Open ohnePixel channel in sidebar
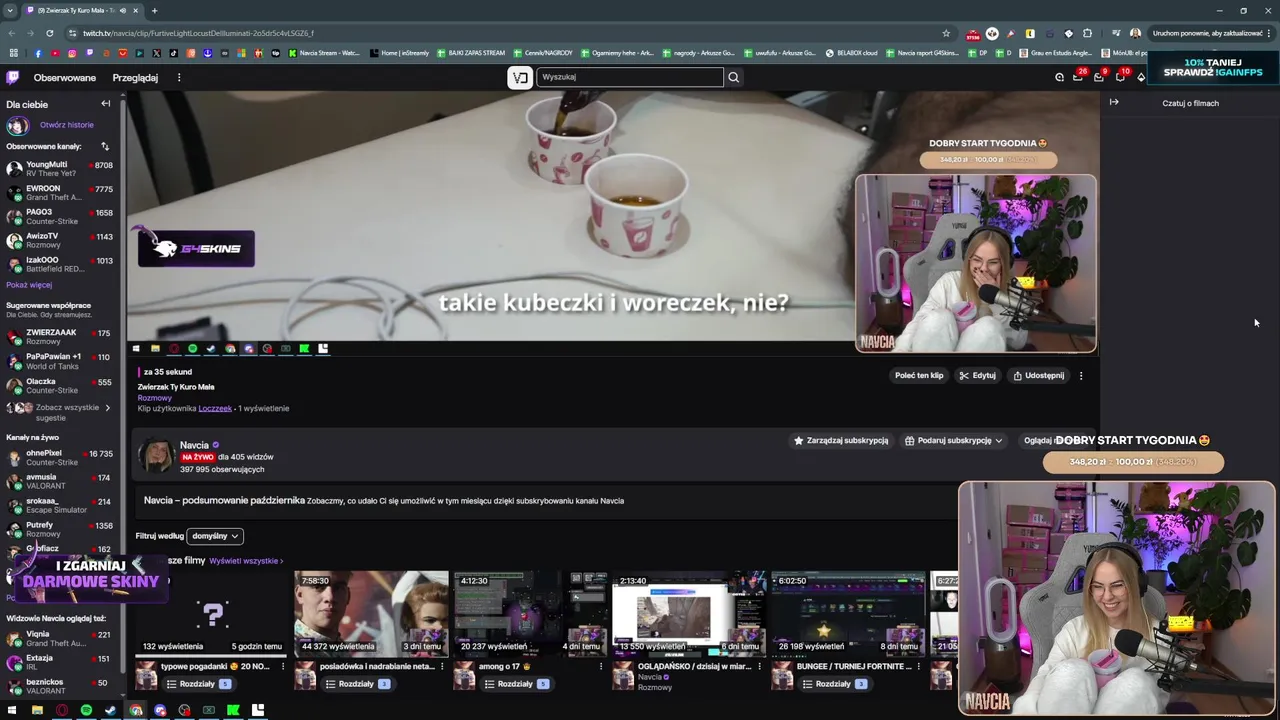The width and height of the screenshot is (1280, 720). (60, 457)
